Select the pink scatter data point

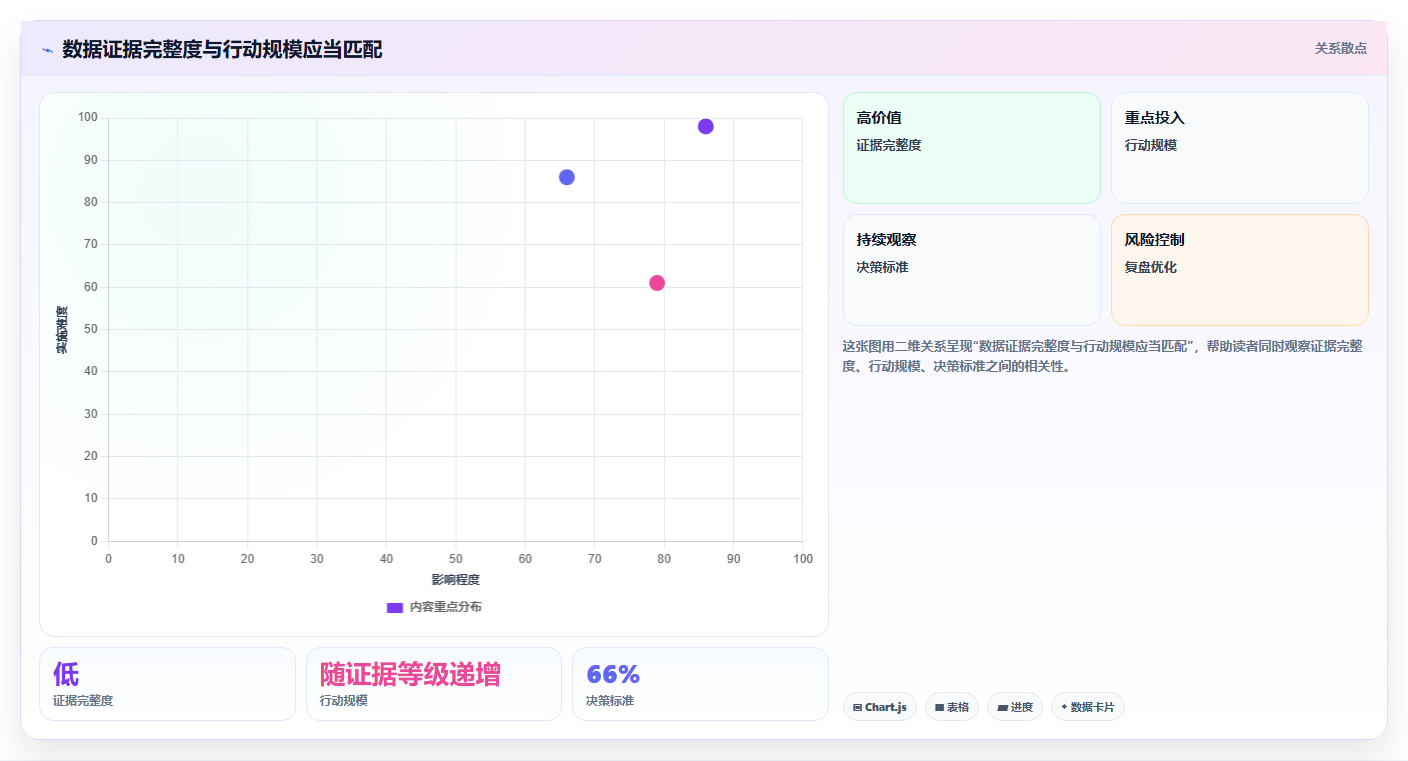(x=657, y=283)
